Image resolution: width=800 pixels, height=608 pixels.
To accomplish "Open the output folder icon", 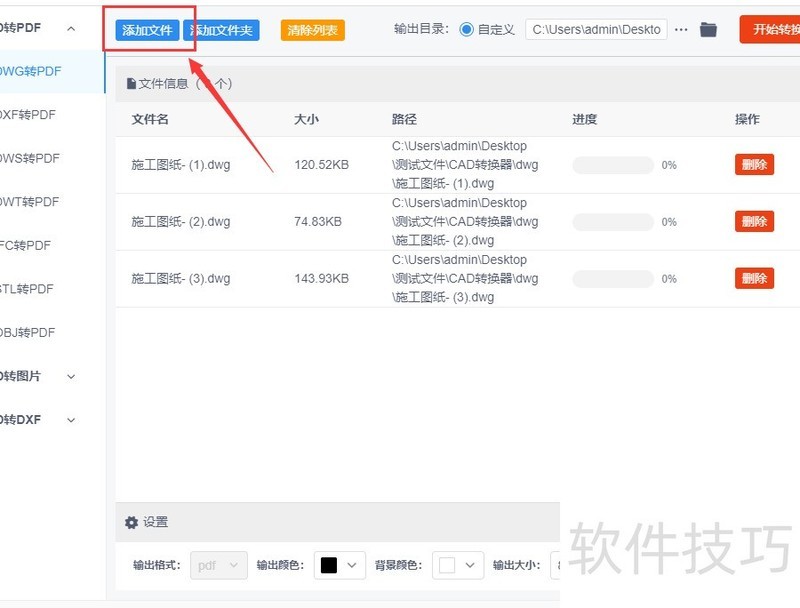I will (708, 30).
